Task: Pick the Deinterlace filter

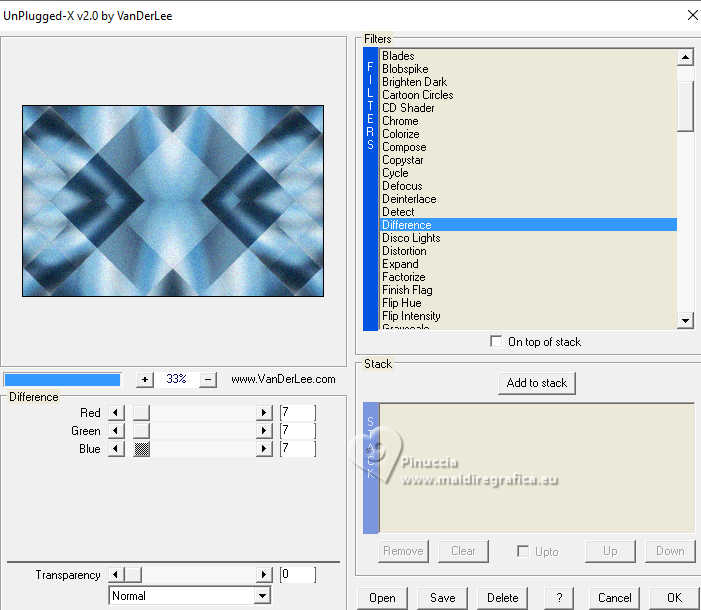Action: (x=528, y=199)
